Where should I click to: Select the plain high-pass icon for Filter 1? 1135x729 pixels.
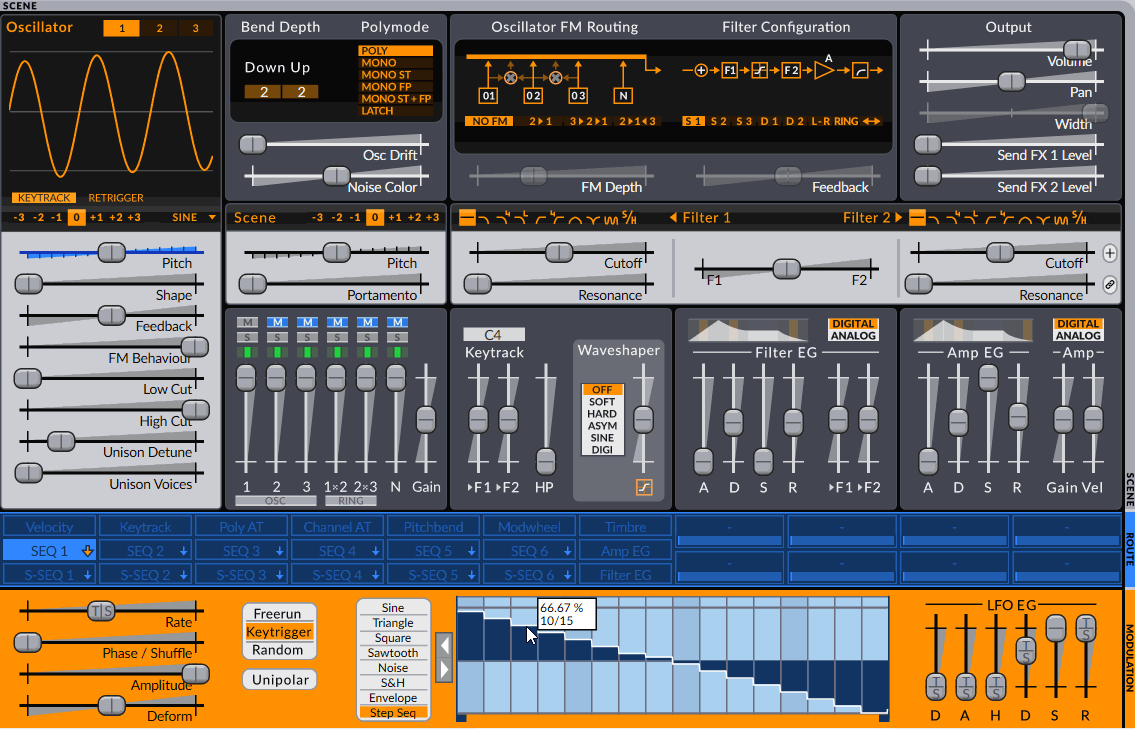pos(541,218)
